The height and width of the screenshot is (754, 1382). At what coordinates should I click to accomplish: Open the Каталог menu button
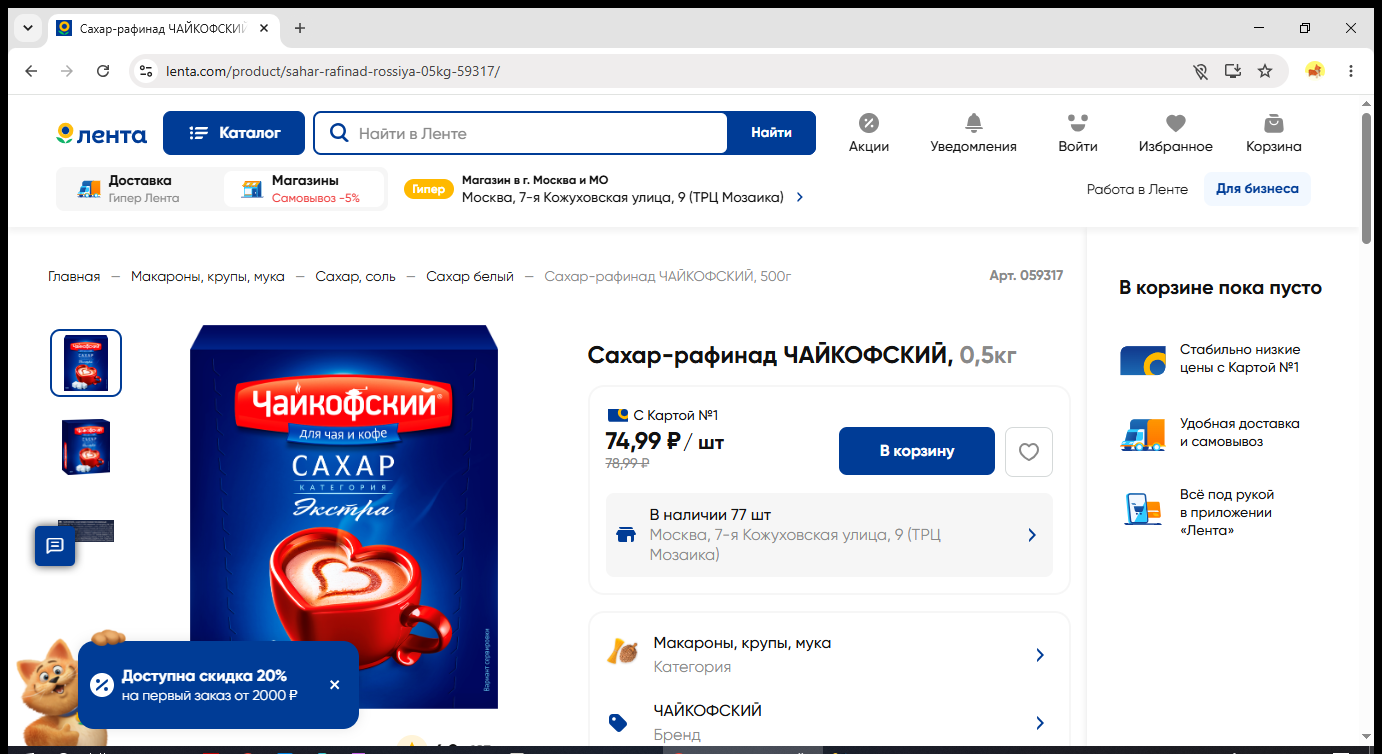234,133
